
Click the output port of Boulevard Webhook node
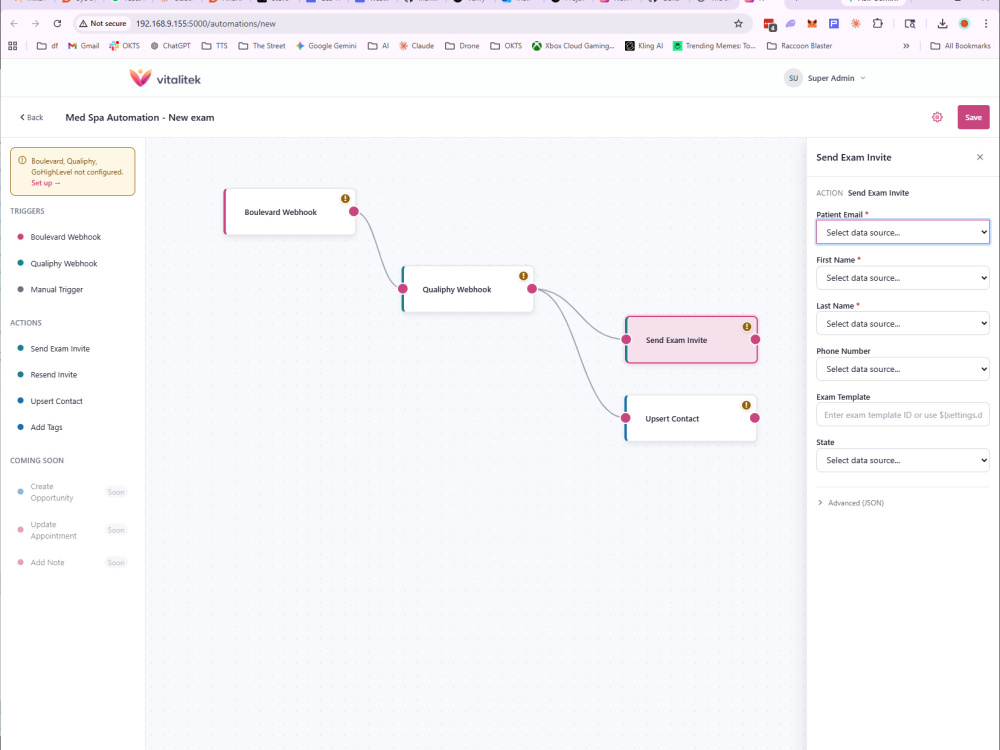(354, 212)
